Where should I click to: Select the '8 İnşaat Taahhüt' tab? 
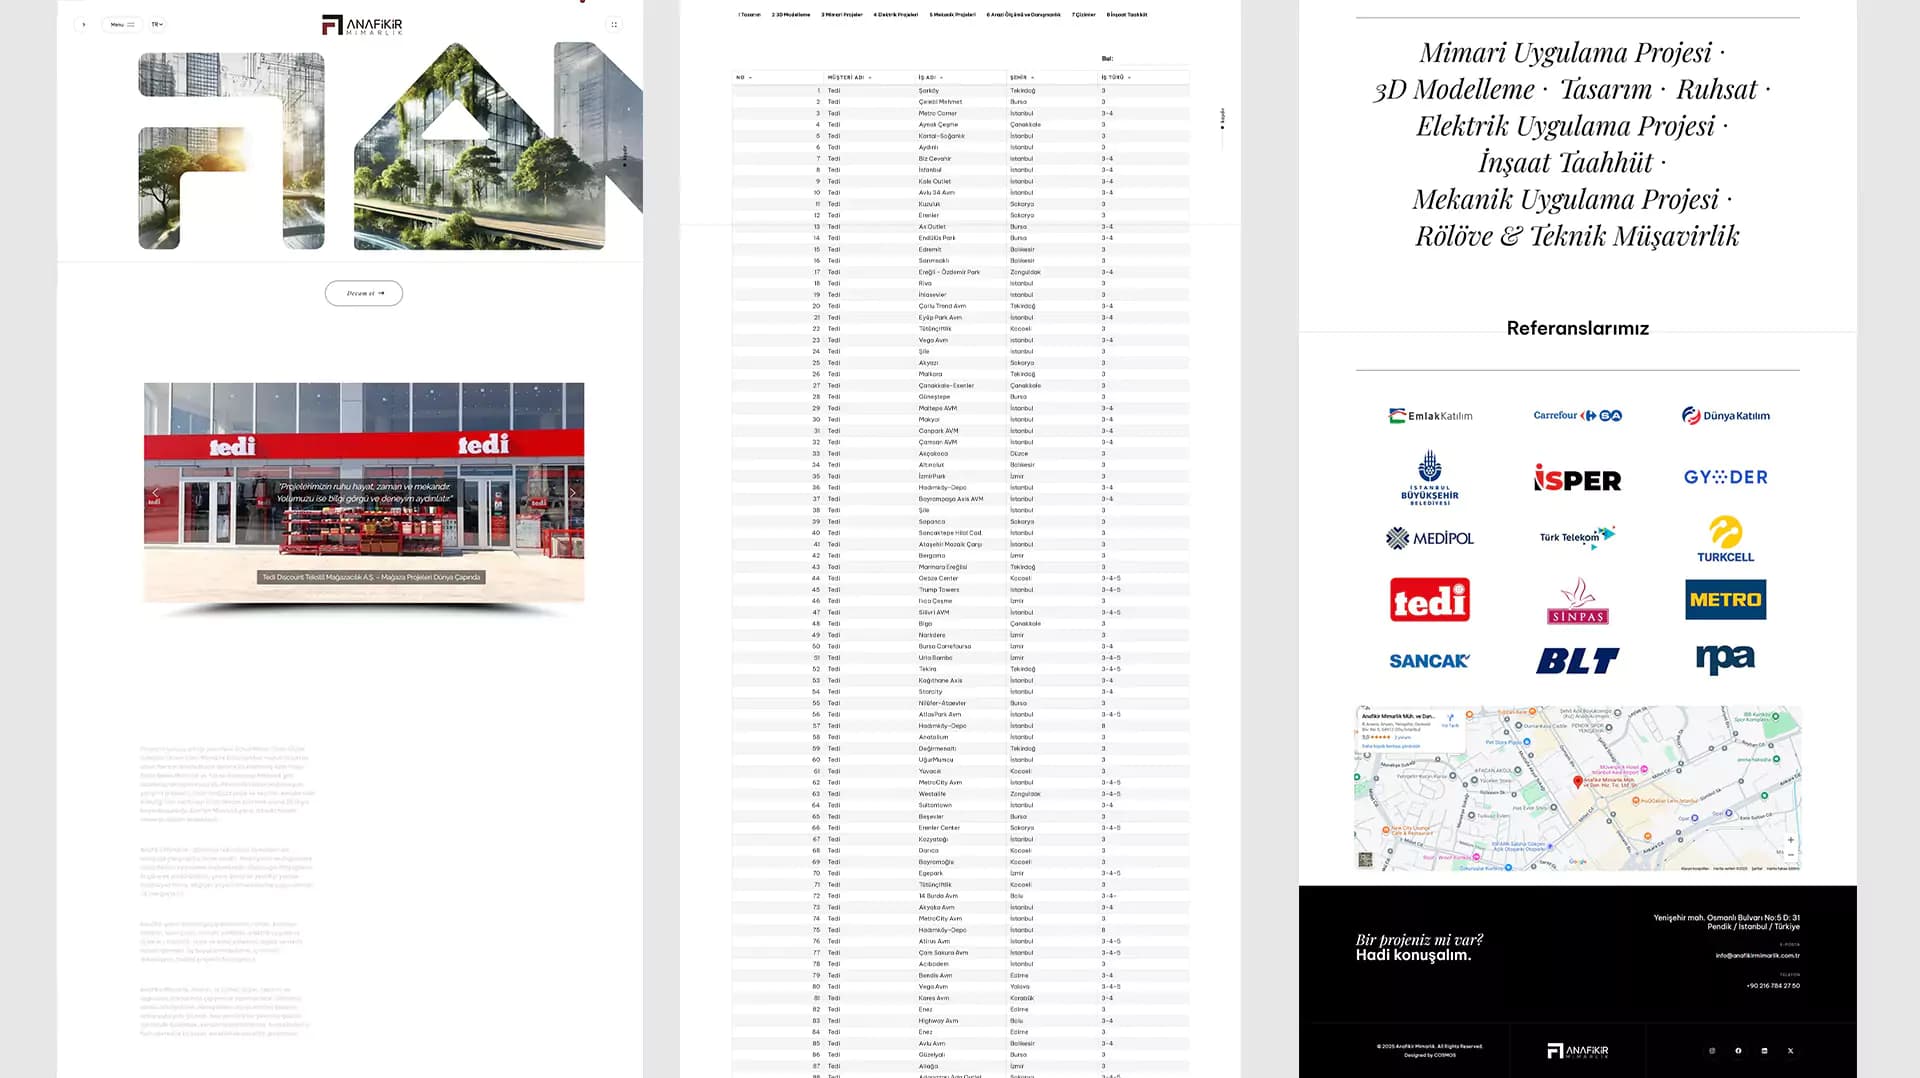(x=1127, y=15)
